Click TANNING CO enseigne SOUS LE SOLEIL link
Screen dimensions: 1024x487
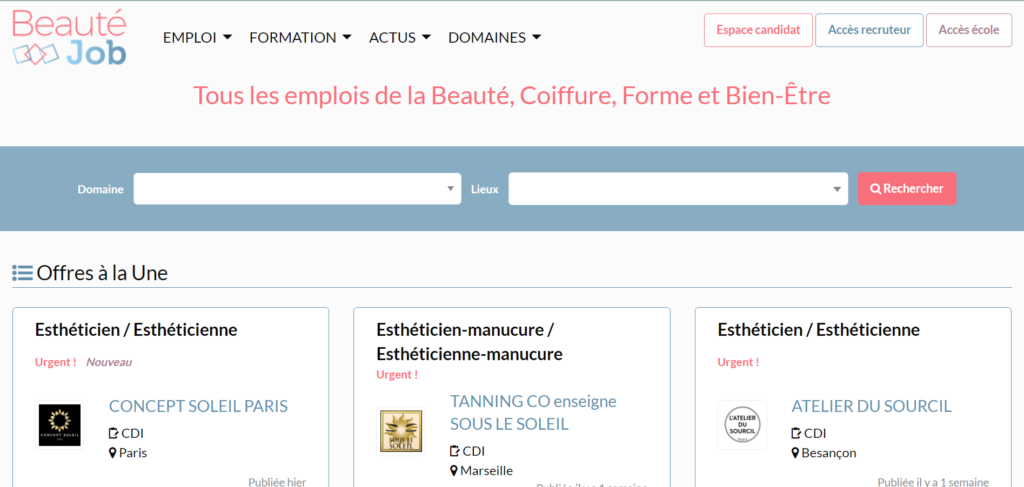[x=533, y=412]
